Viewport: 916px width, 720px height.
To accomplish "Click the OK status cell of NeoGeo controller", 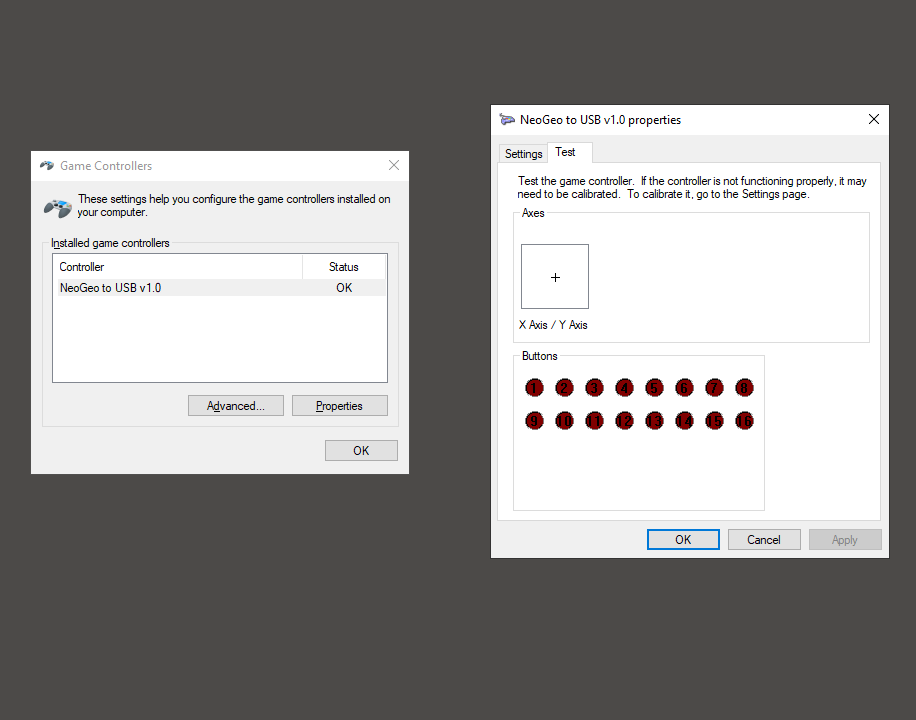I will pos(344,288).
